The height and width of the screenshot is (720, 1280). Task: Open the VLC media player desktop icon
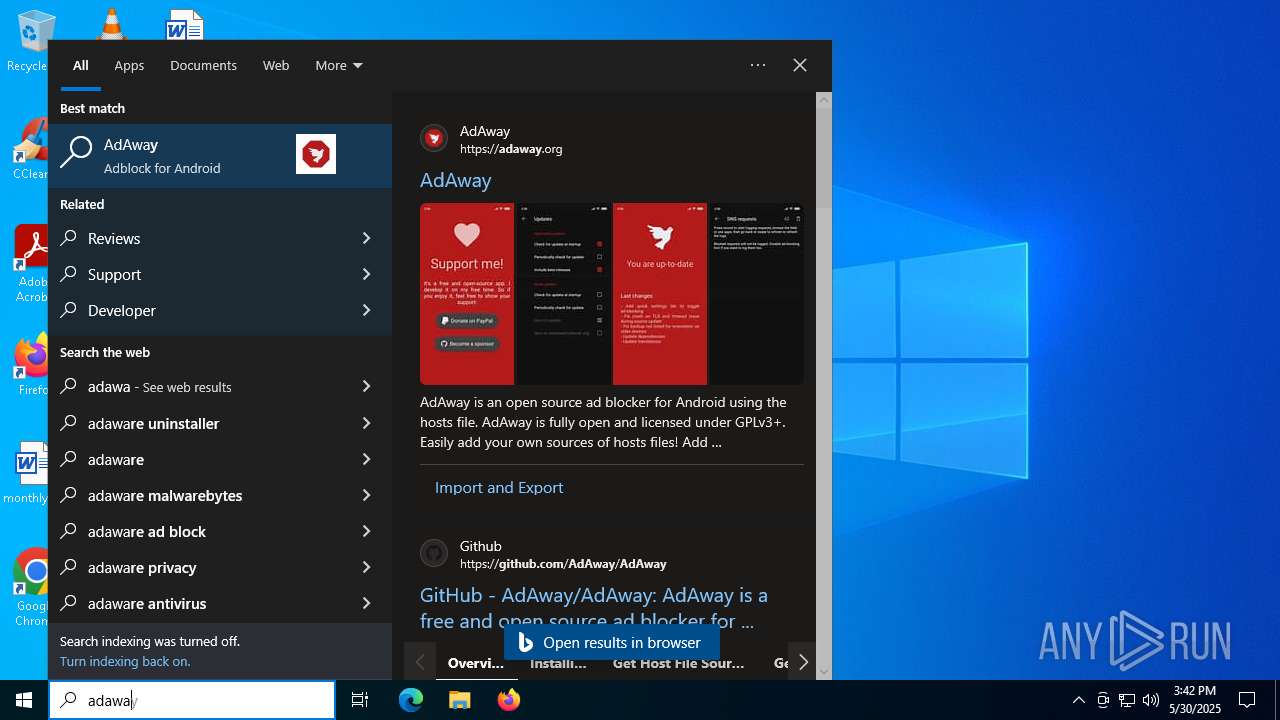tap(110, 24)
